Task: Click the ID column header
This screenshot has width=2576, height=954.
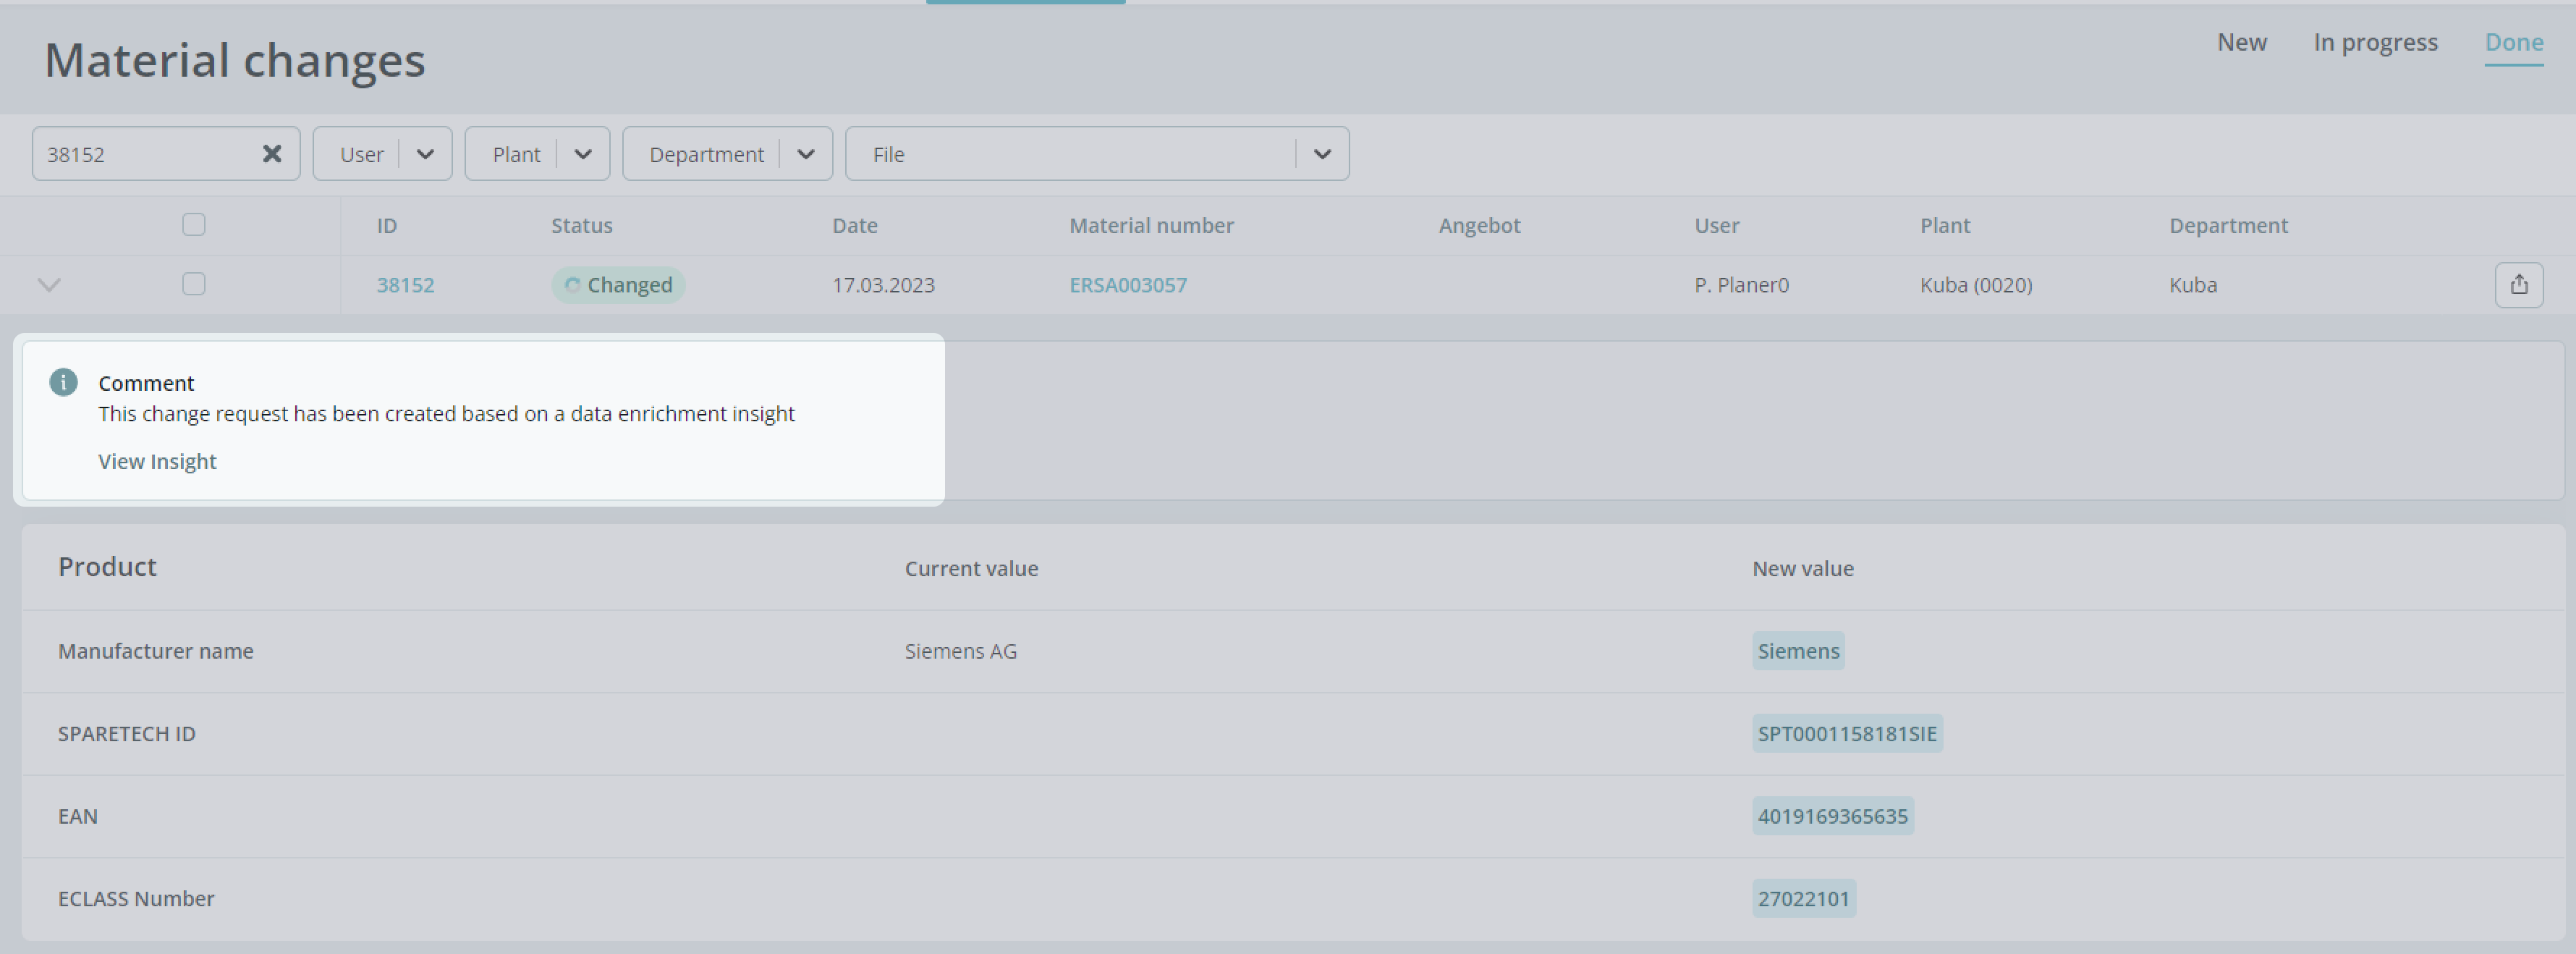Action: point(387,226)
